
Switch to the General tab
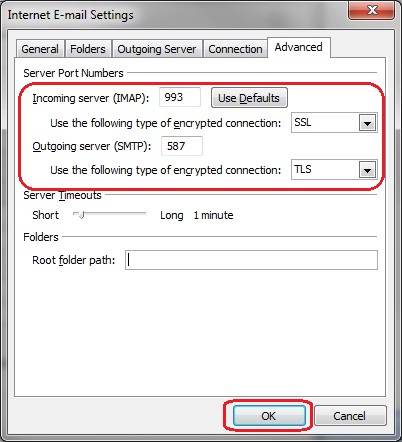(x=40, y=49)
